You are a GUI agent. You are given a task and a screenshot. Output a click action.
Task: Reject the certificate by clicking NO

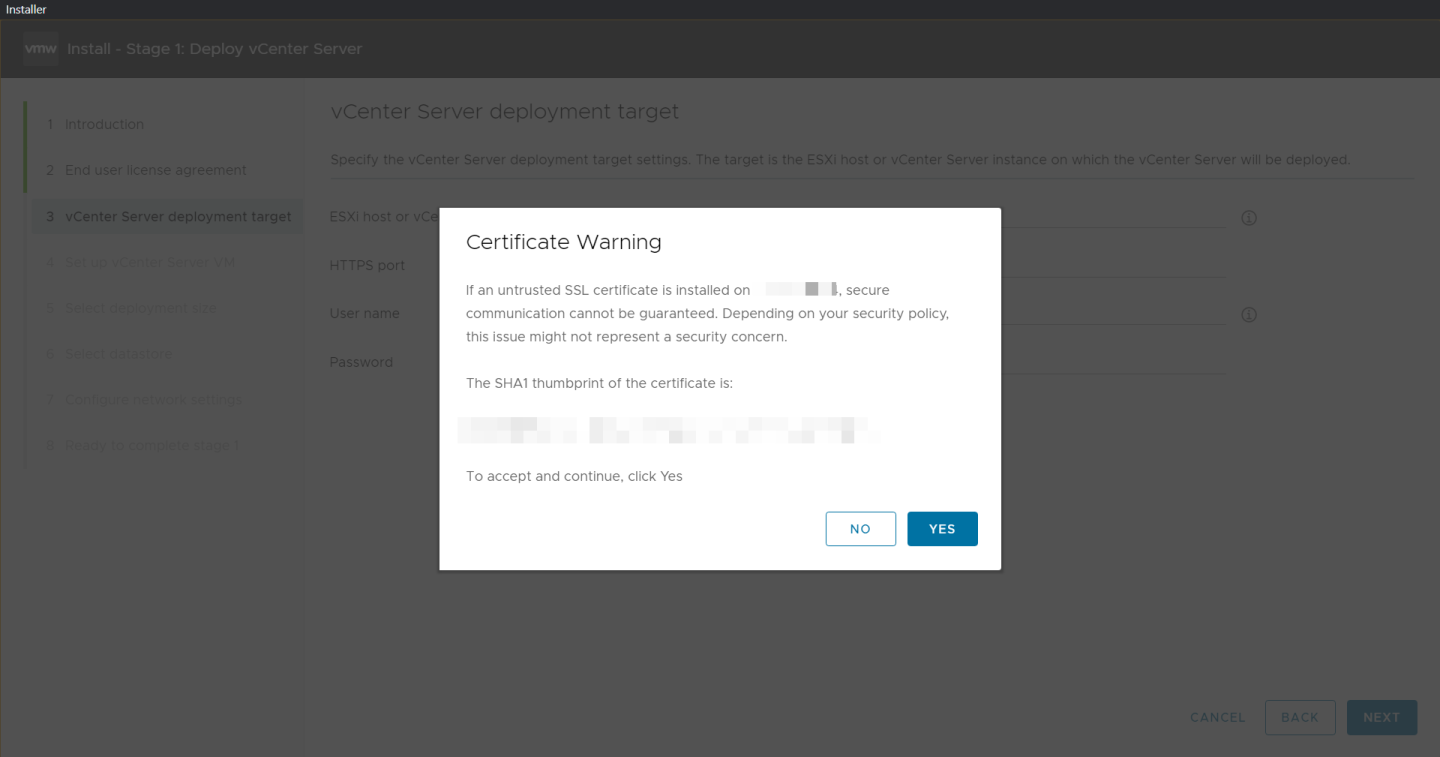[x=860, y=528]
